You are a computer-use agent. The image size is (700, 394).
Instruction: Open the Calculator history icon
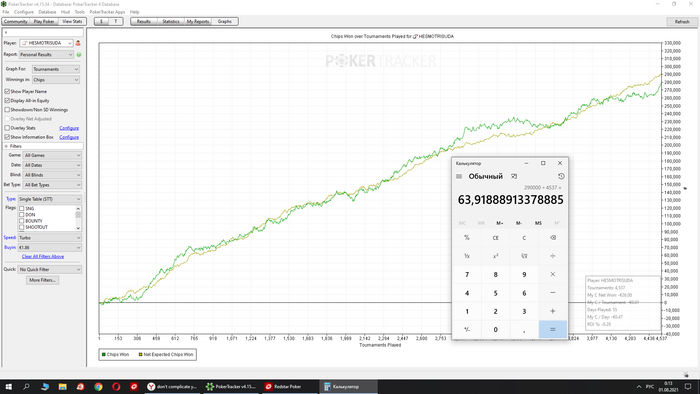(561, 176)
